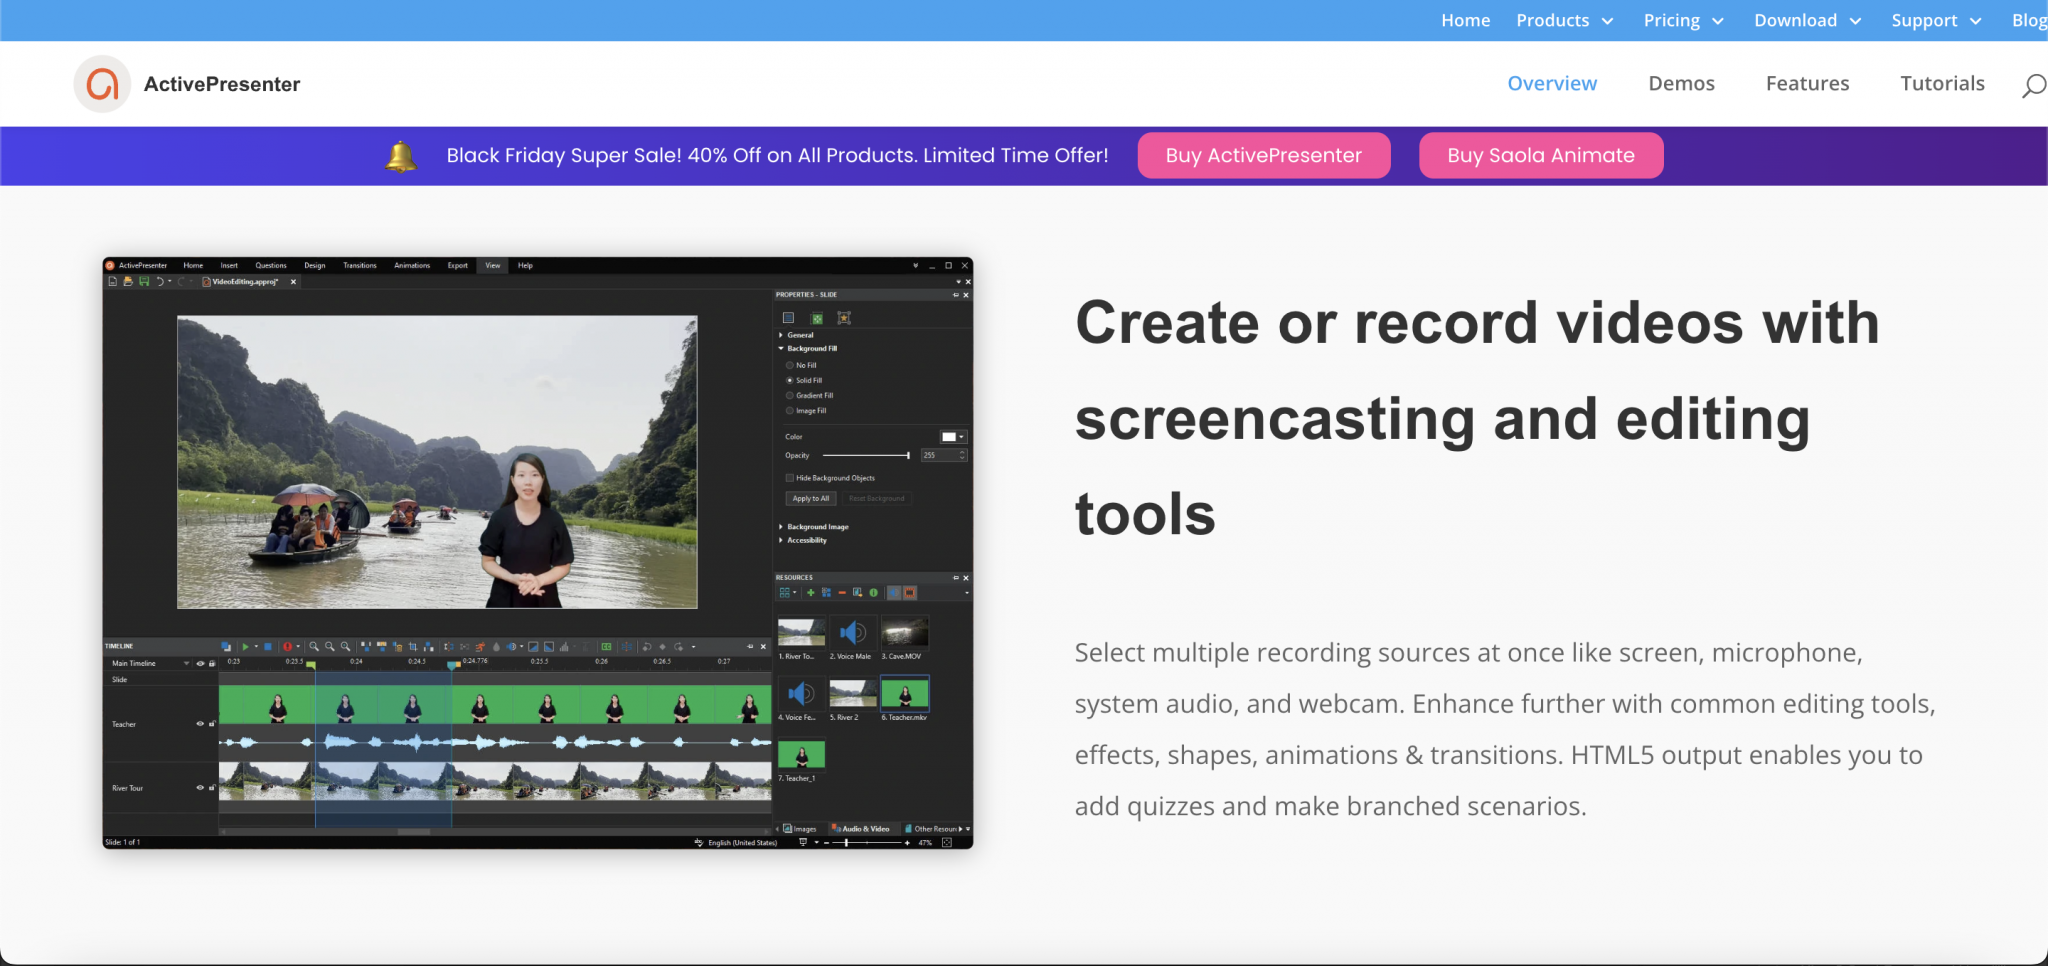Open the Main Timeline dropdown

[186, 664]
